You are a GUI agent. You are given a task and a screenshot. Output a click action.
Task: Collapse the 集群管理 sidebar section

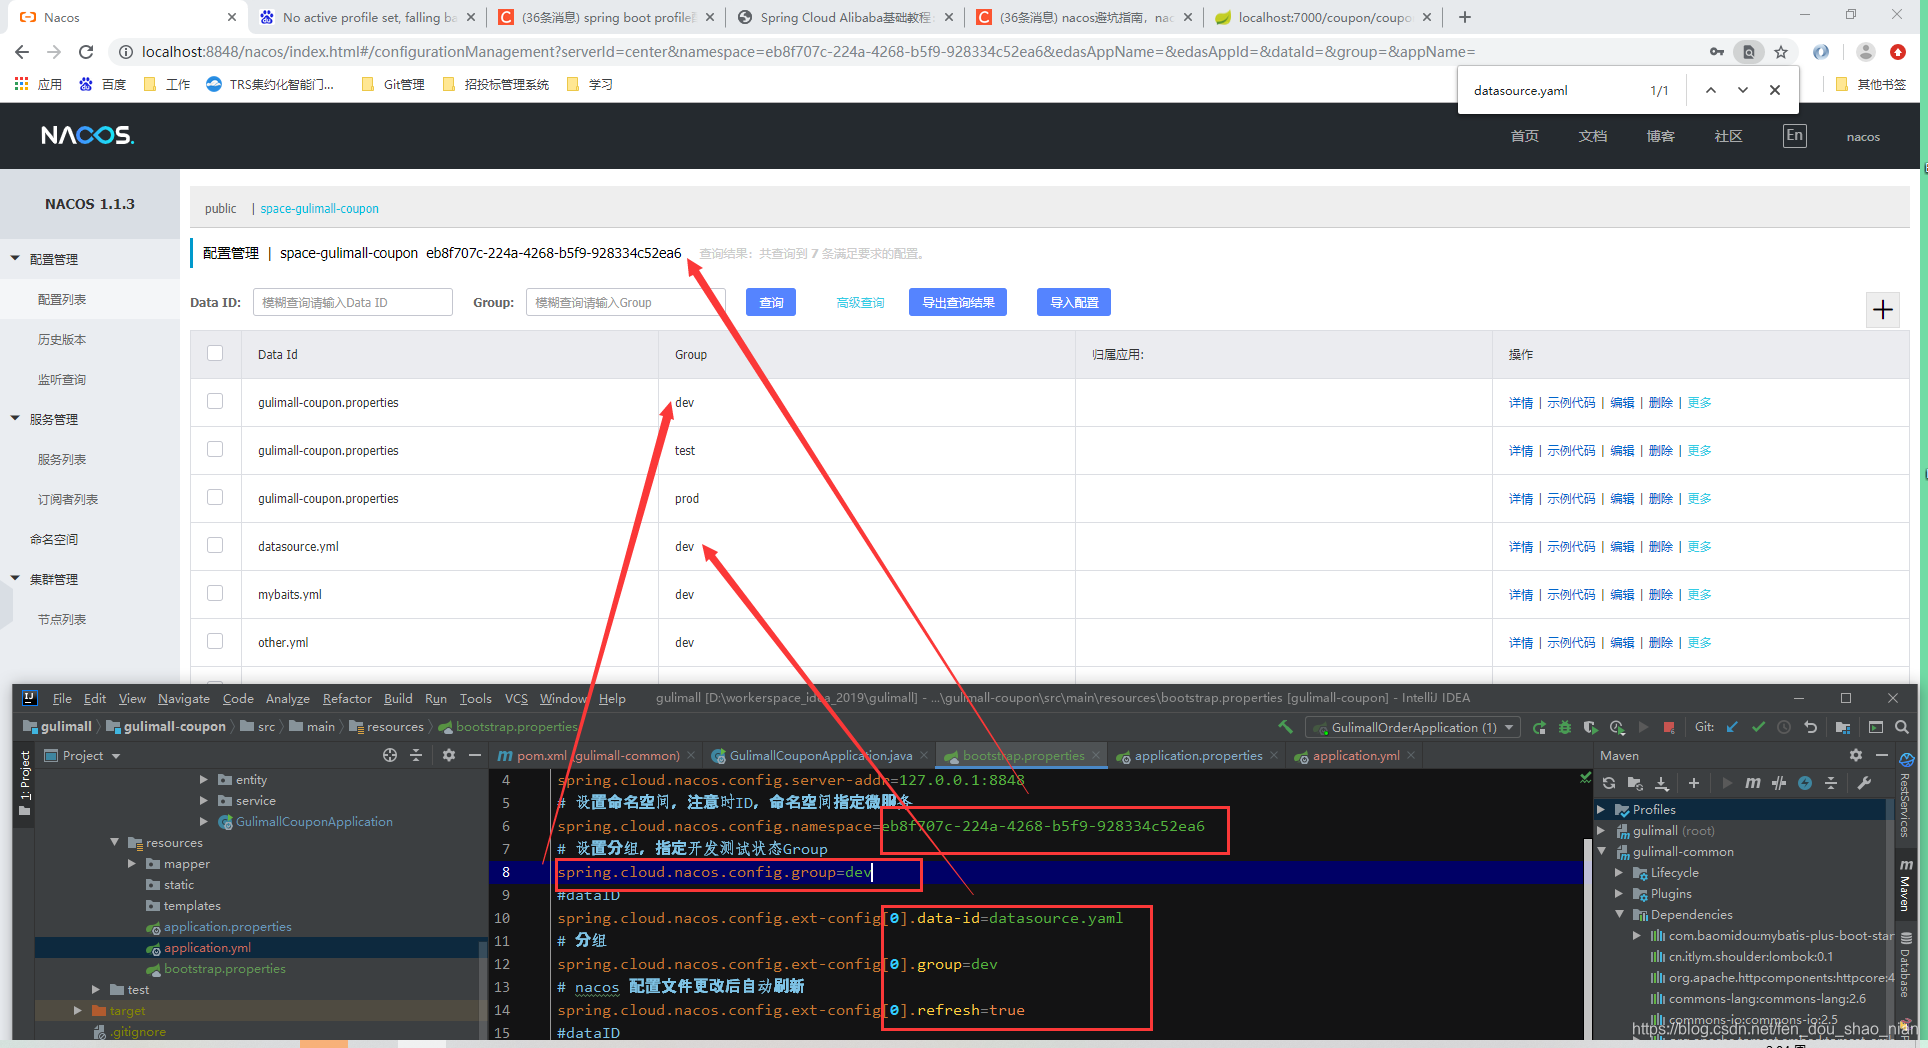click(x=15, y=578)
